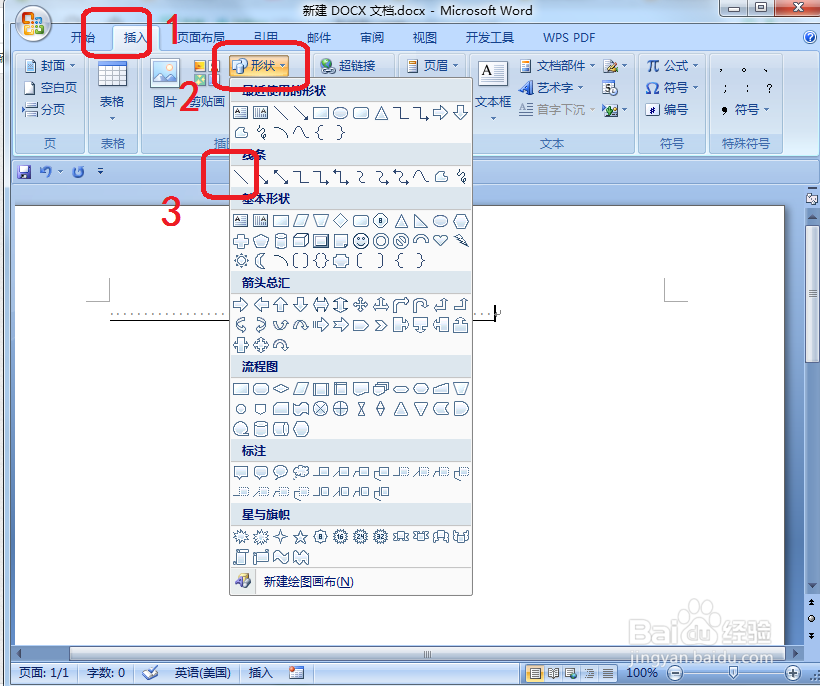Viewport: 820px width, 686px height.
Task: Click New Drawing Canvas option
Action: coord(351,581)
